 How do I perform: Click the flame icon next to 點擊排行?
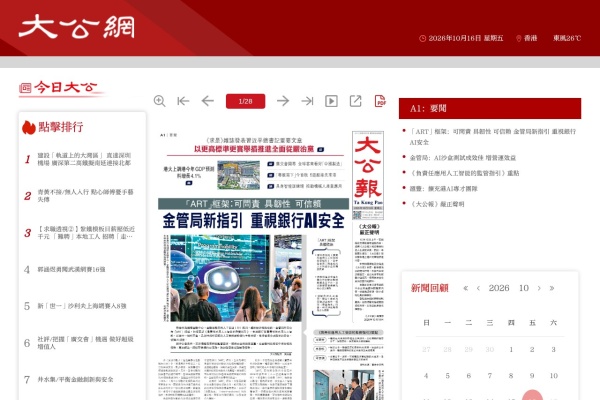coord(28,127)
